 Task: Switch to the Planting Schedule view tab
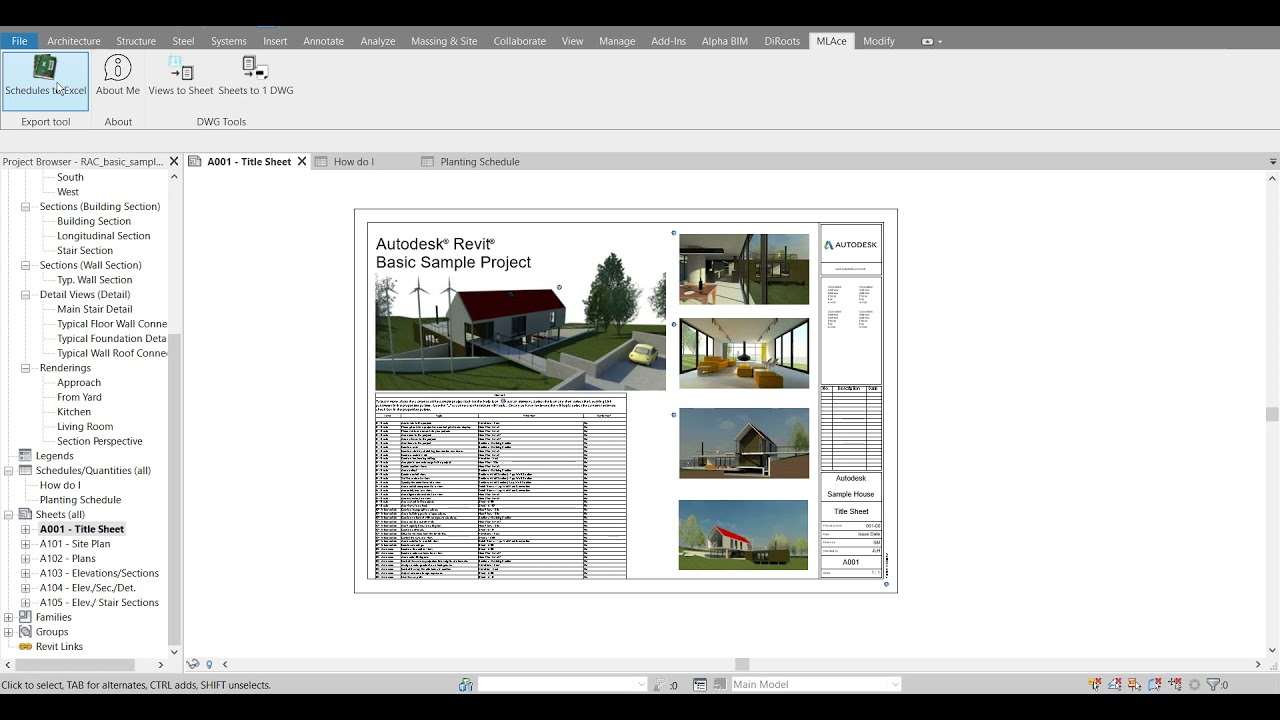tap(480, 161)
